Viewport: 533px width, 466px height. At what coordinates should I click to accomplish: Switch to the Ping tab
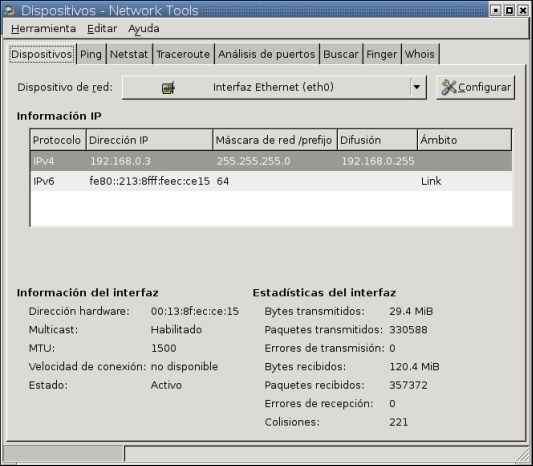pos(91,54)
